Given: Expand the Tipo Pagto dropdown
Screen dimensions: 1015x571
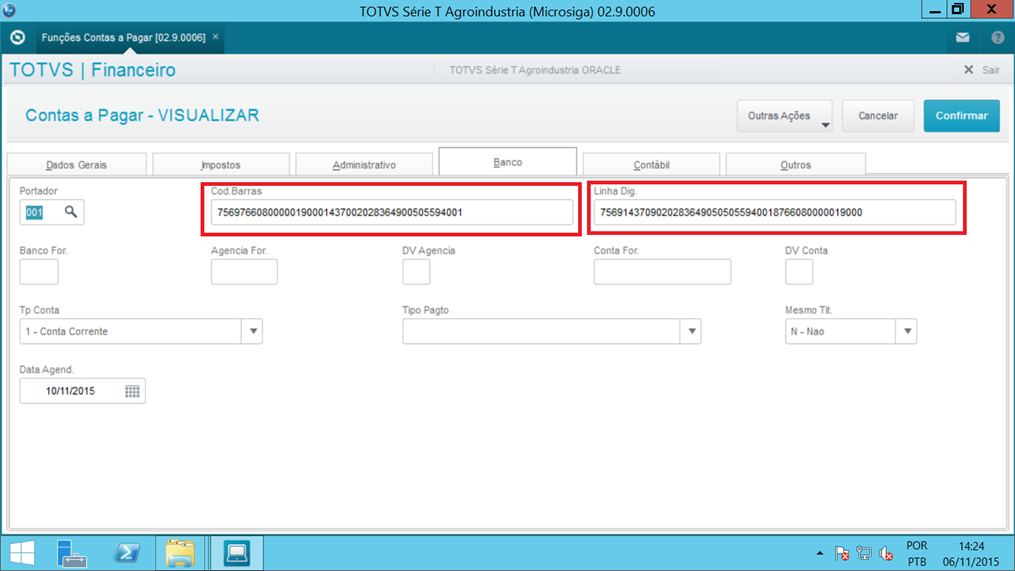Looking at the screenshot, I should tap(691, 331).
